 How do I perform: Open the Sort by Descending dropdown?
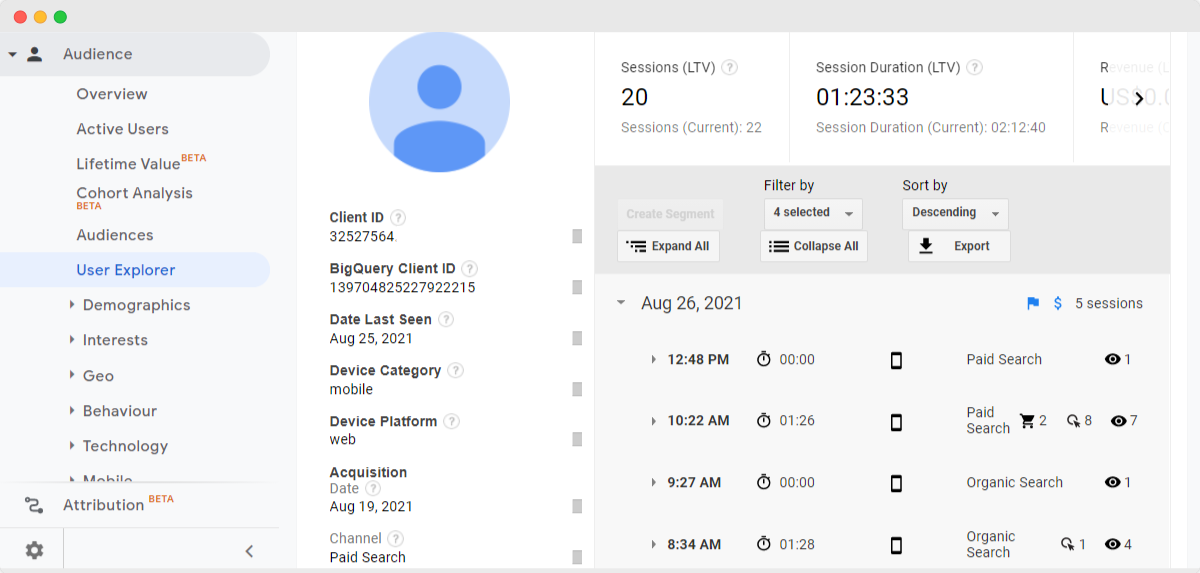click(954, 213)
